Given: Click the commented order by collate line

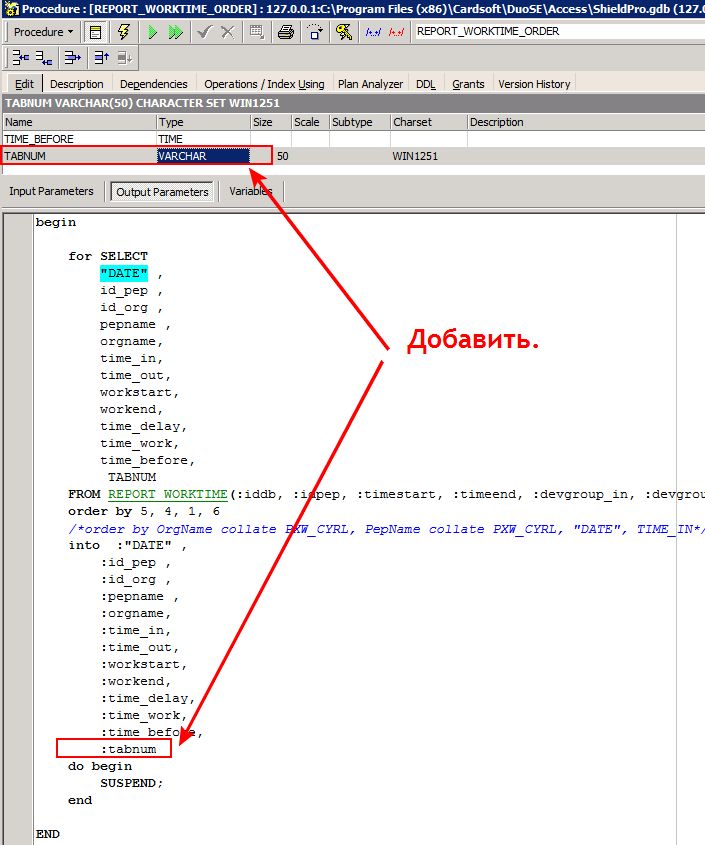Looking at the screenshot, I should pyautogui.click(x=386, y=529).
